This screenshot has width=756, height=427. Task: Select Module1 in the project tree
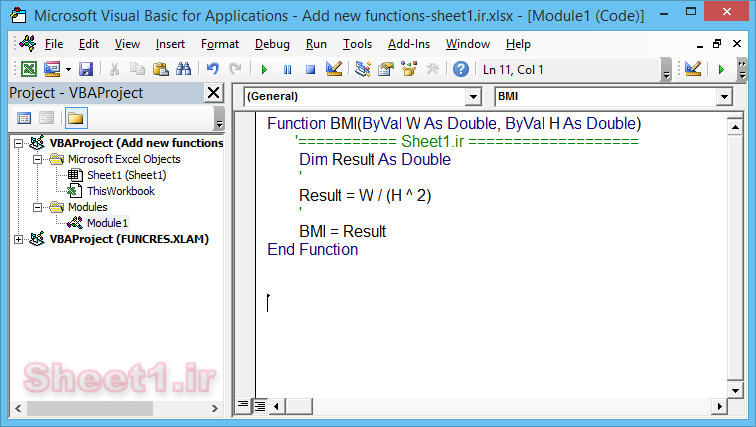106,223
